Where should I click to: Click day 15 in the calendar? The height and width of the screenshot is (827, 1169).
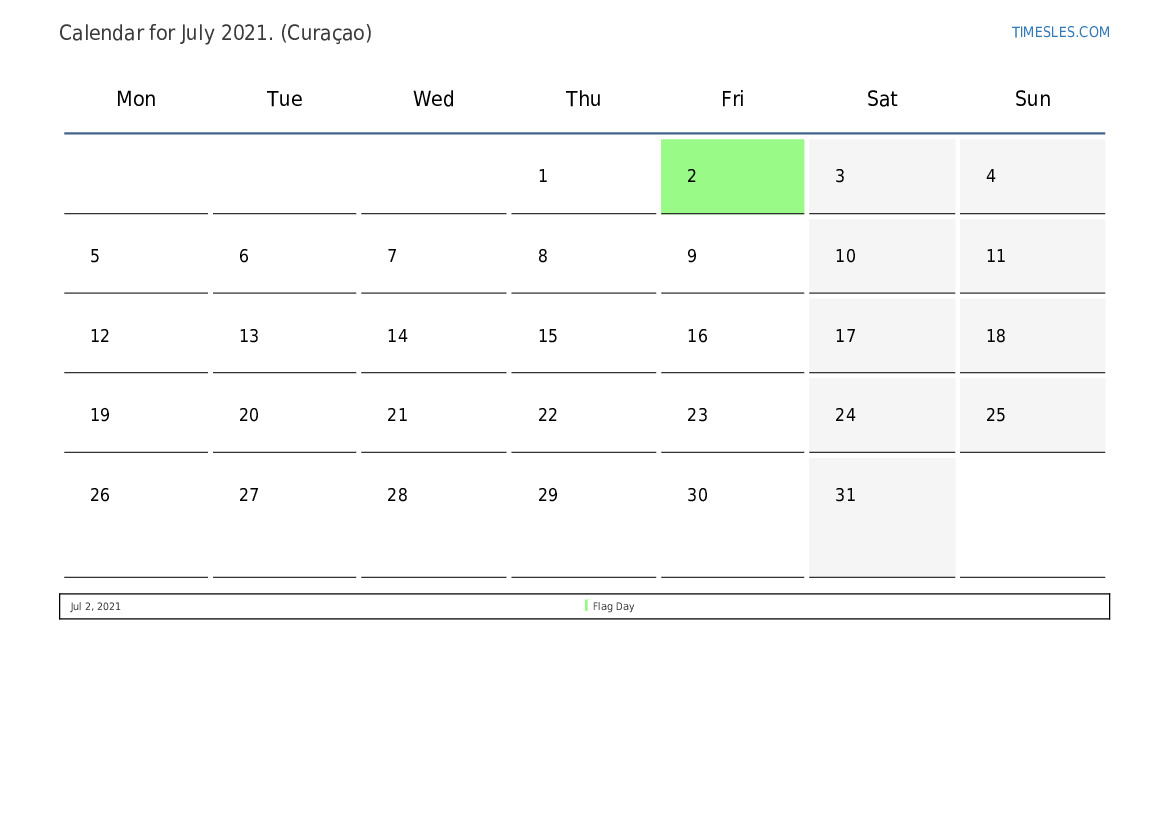(x=583, y=336)
